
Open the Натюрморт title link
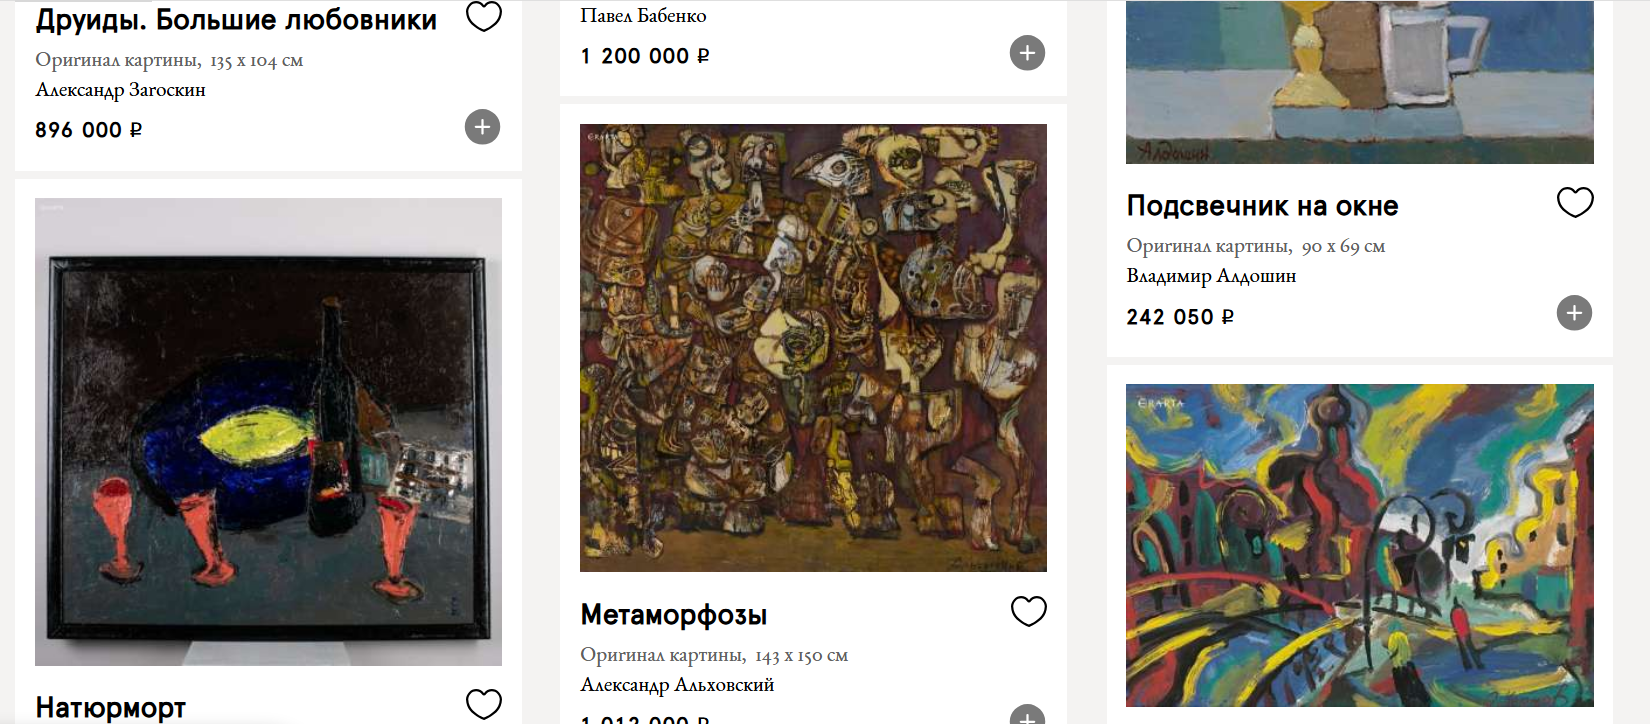(x=111, y=708)
